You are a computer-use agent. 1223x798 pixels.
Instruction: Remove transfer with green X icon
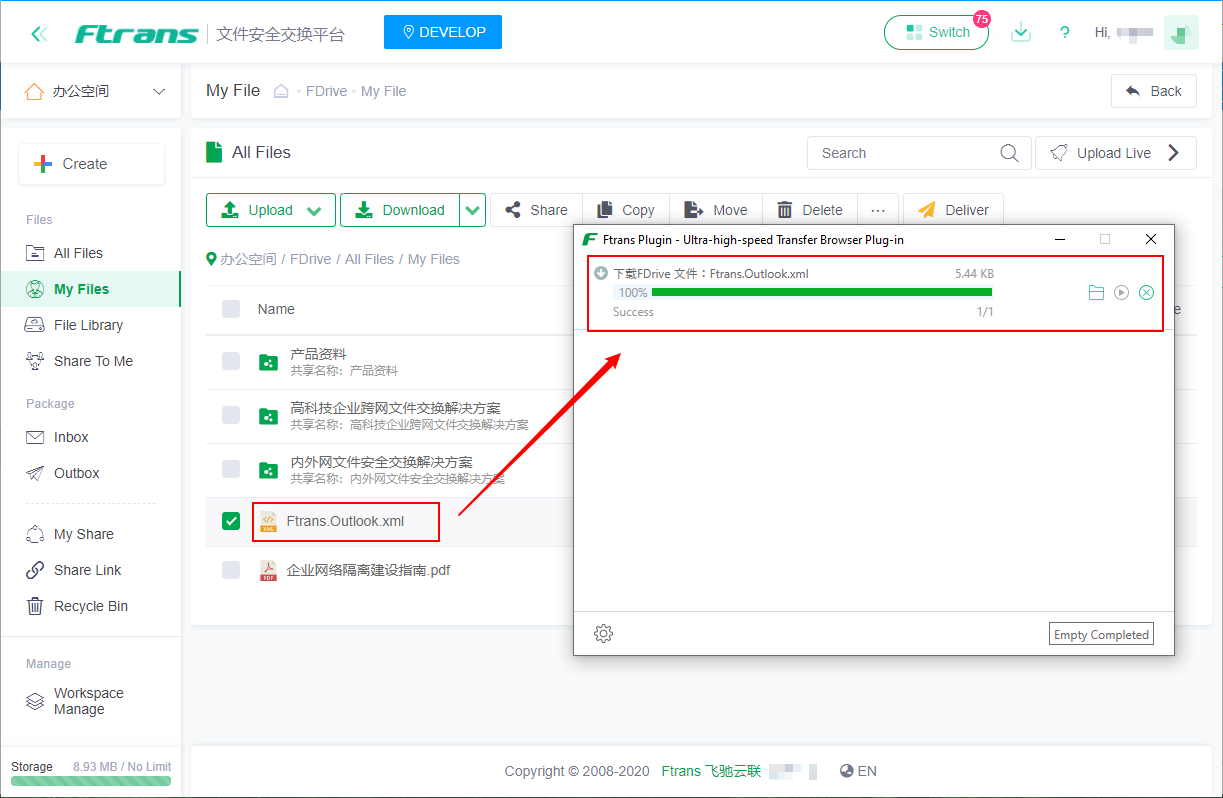point(1147,292)
